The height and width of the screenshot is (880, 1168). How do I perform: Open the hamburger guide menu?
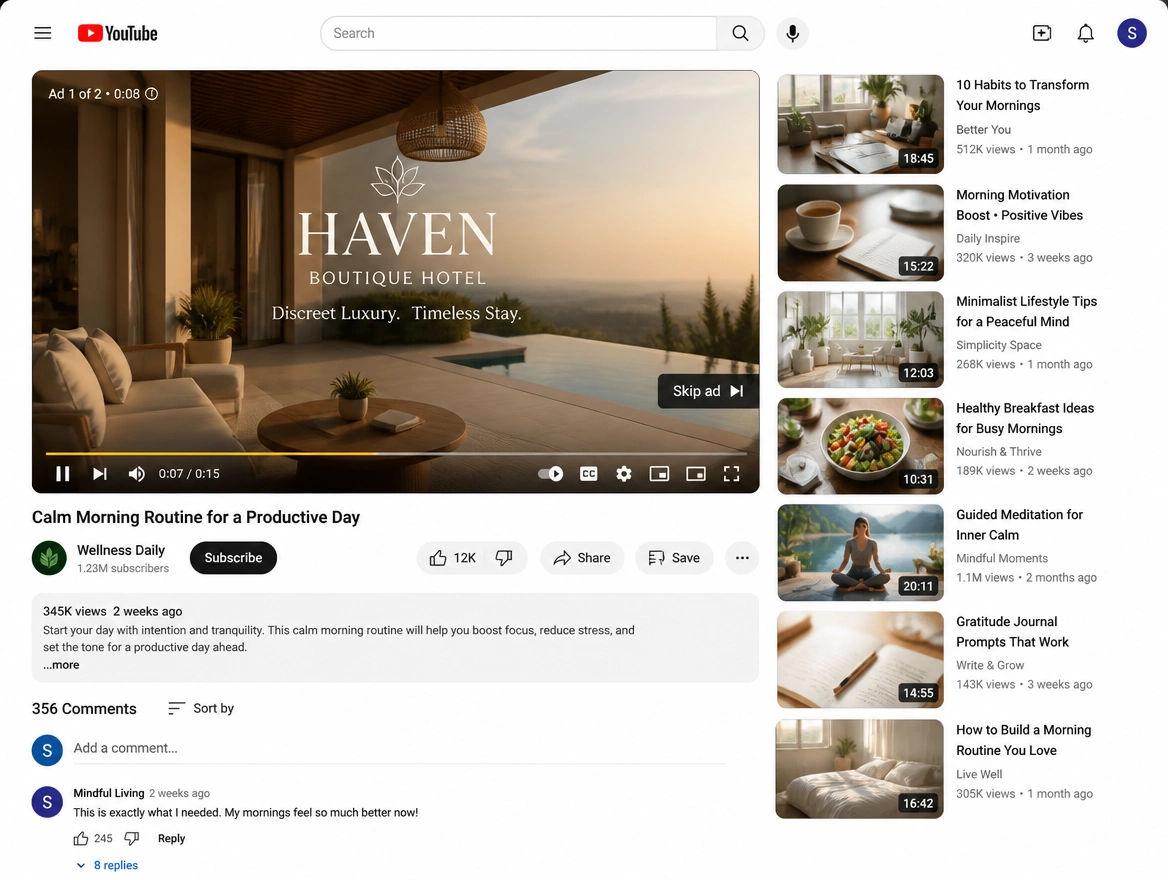pyautogui.click(x=42, y=33)
